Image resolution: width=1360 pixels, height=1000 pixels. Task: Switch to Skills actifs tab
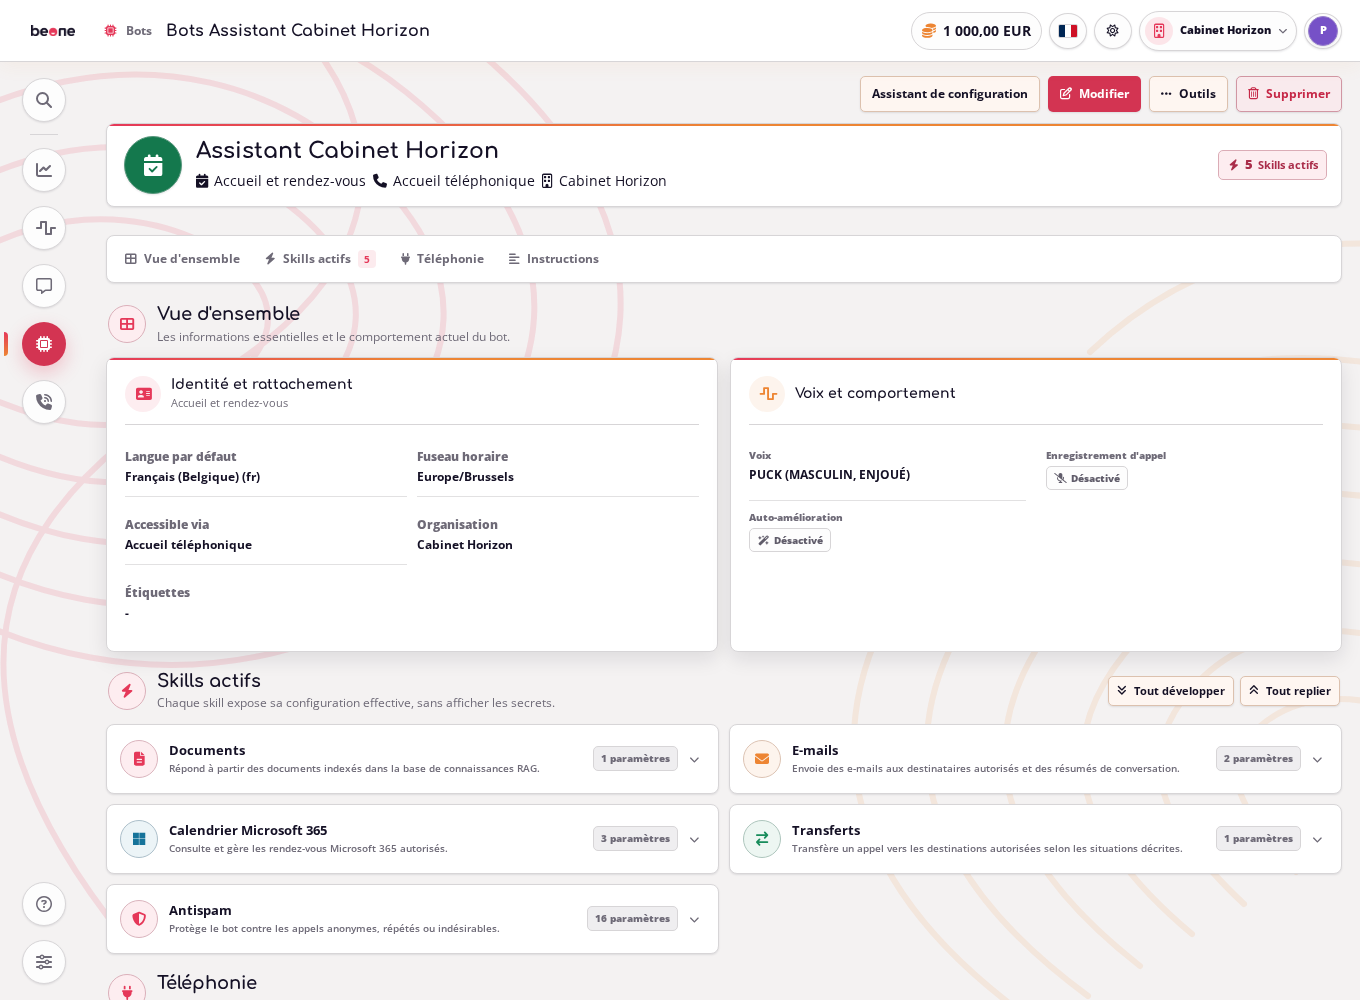[320, 259]
